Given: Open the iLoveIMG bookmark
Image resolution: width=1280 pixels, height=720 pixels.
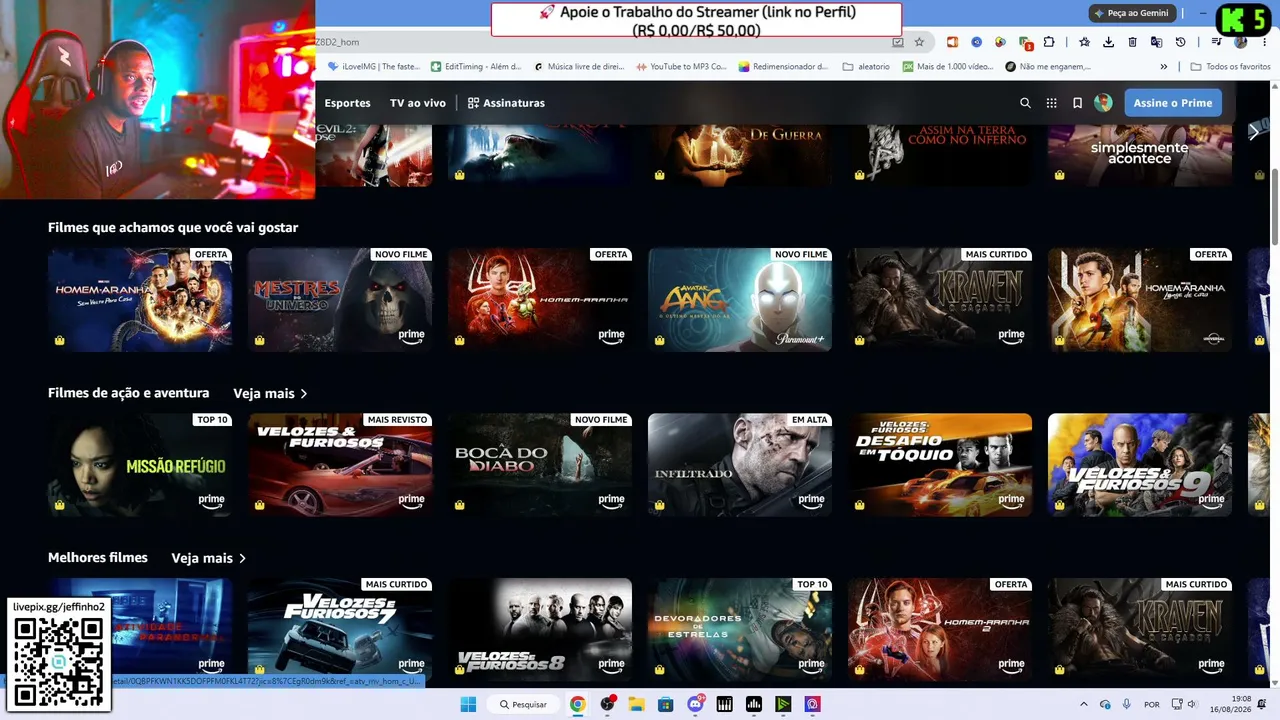Looking at the screenshot, I should click(374, 67).
